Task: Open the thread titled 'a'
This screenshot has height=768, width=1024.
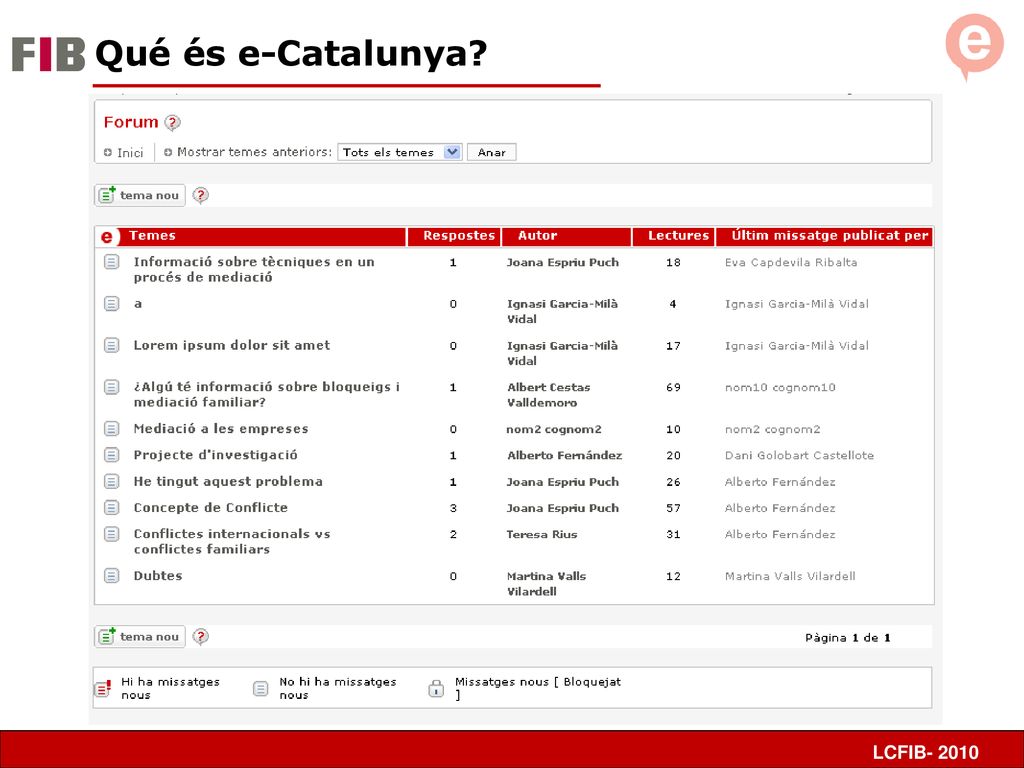Action: point(138,304)
